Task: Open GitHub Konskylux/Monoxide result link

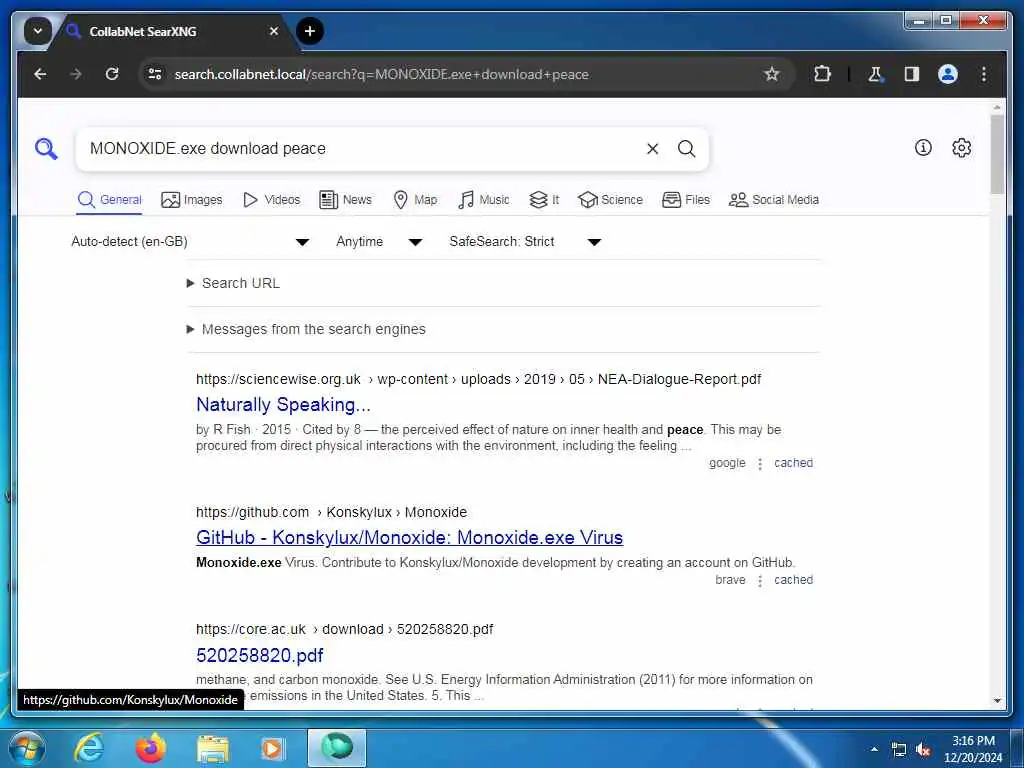Action: (409, 537)
